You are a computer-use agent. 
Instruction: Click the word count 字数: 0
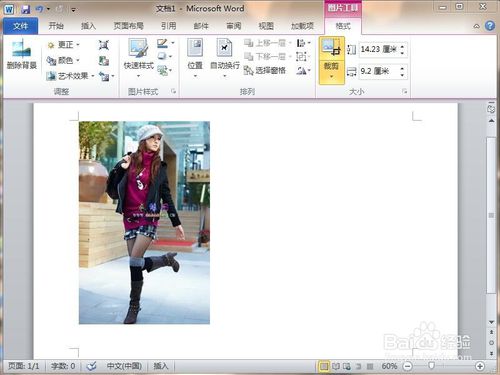pyautogui.click(x=63, y=366)
